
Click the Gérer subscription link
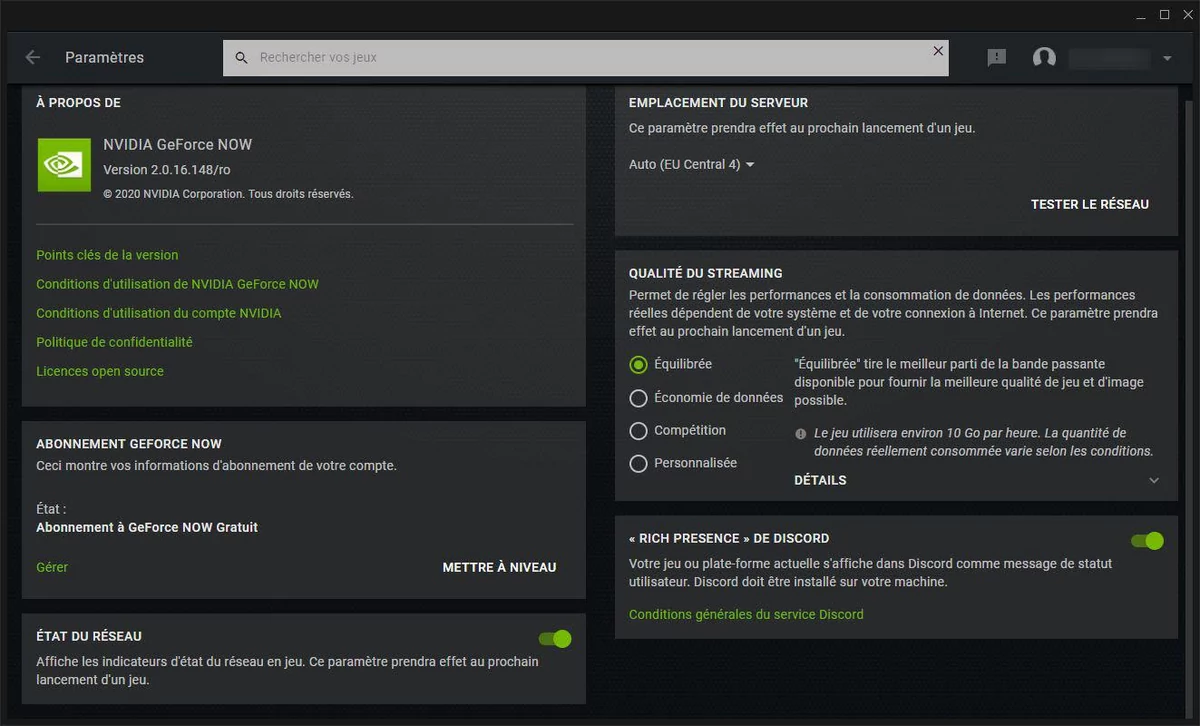pos(52,567)
